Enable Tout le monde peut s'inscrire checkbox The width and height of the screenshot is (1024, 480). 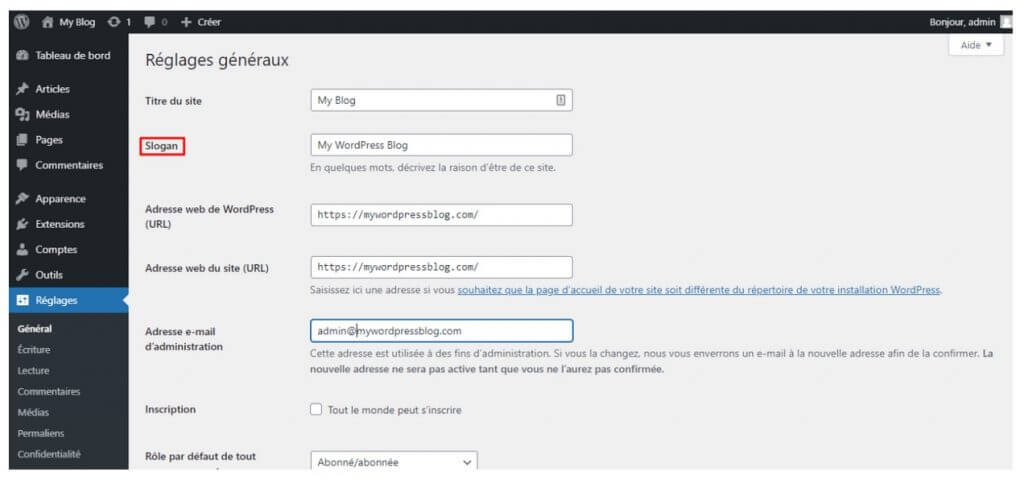316,409
